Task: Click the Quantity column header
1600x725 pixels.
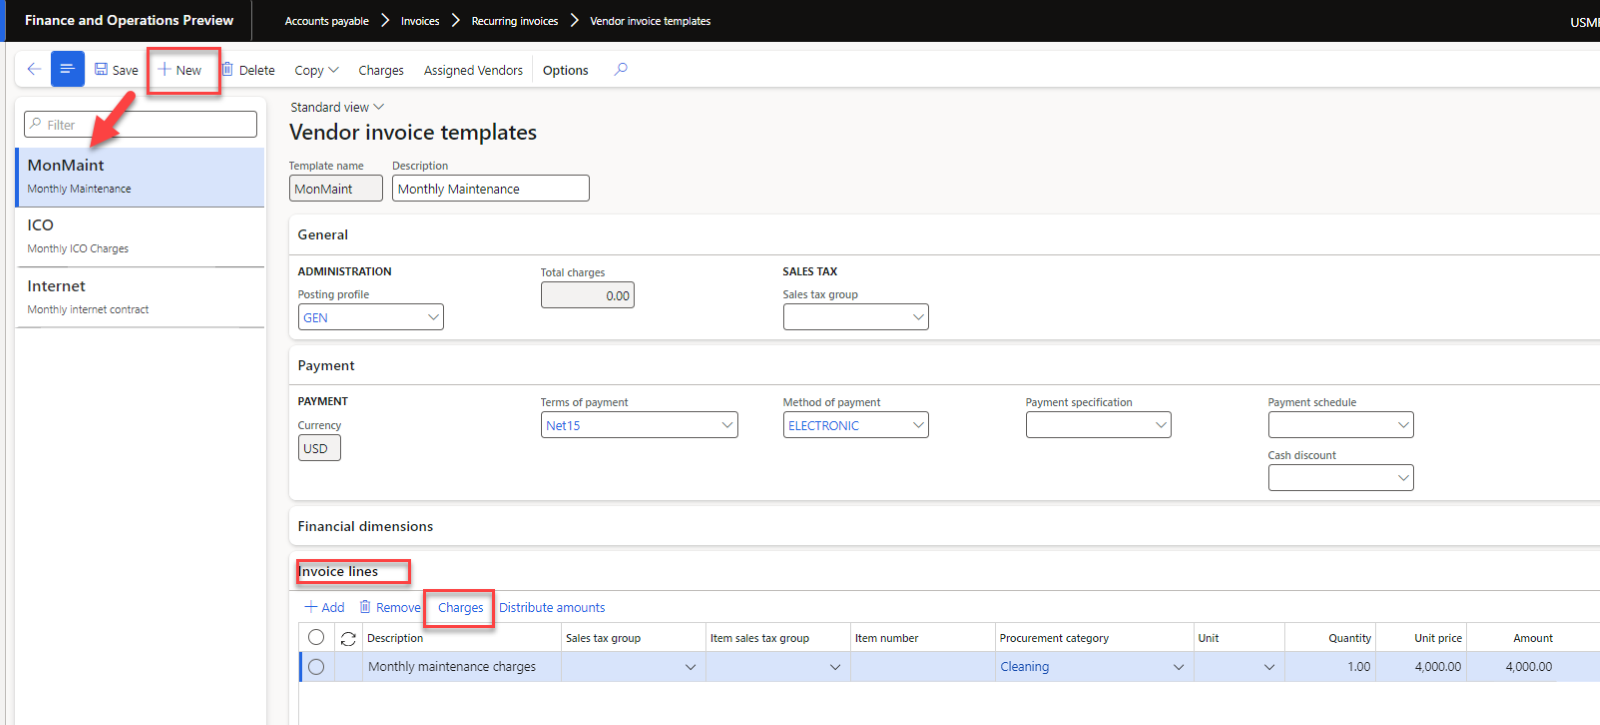Action: 1350,638
